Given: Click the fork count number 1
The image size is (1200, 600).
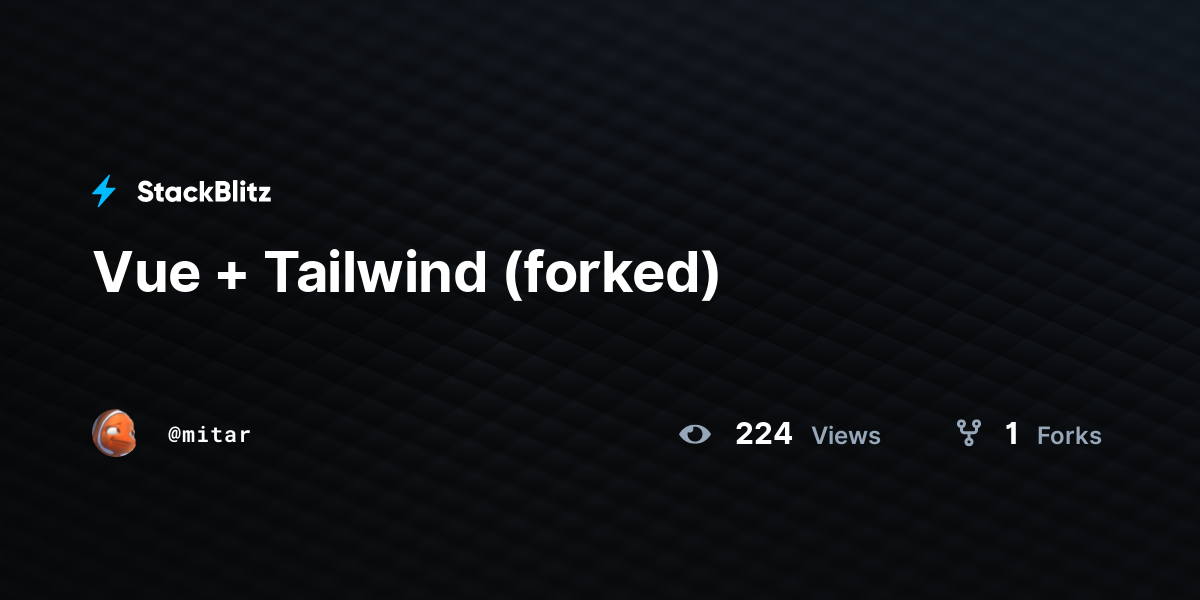Looking at the screenshot, I should (x=1012, y=434).
